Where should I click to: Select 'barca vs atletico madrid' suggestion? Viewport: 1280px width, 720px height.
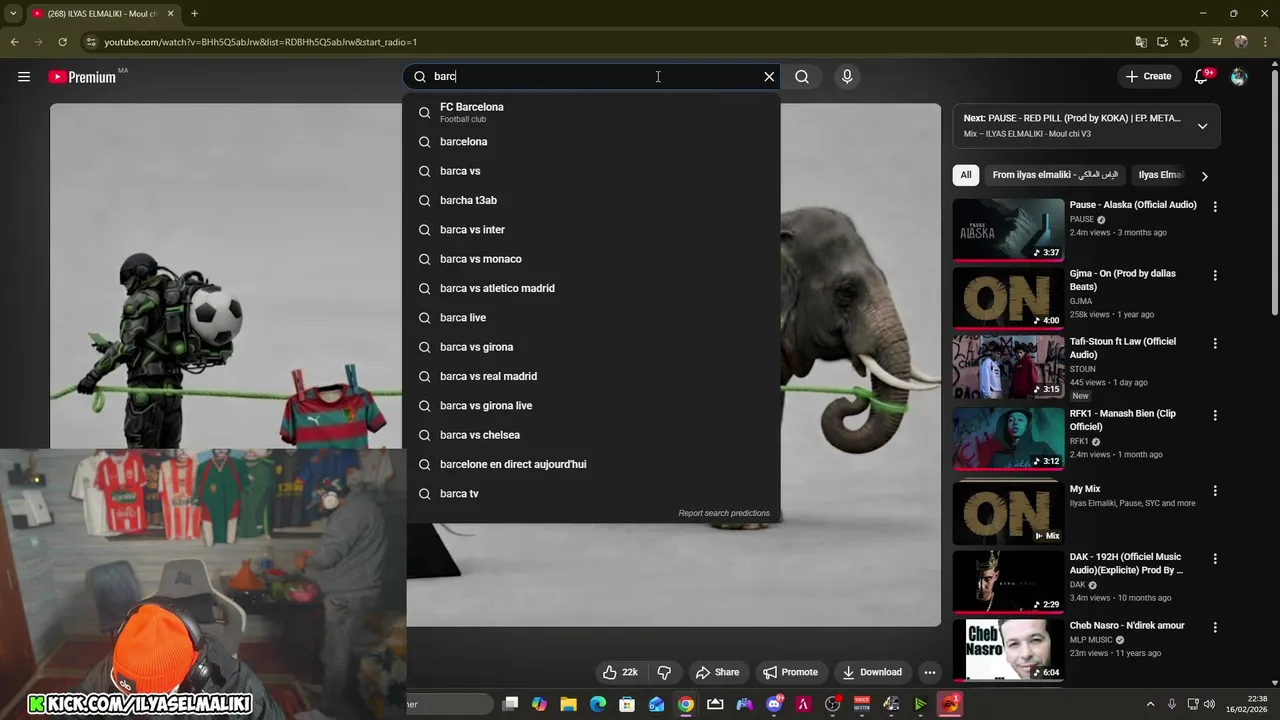tap(593, 288)
